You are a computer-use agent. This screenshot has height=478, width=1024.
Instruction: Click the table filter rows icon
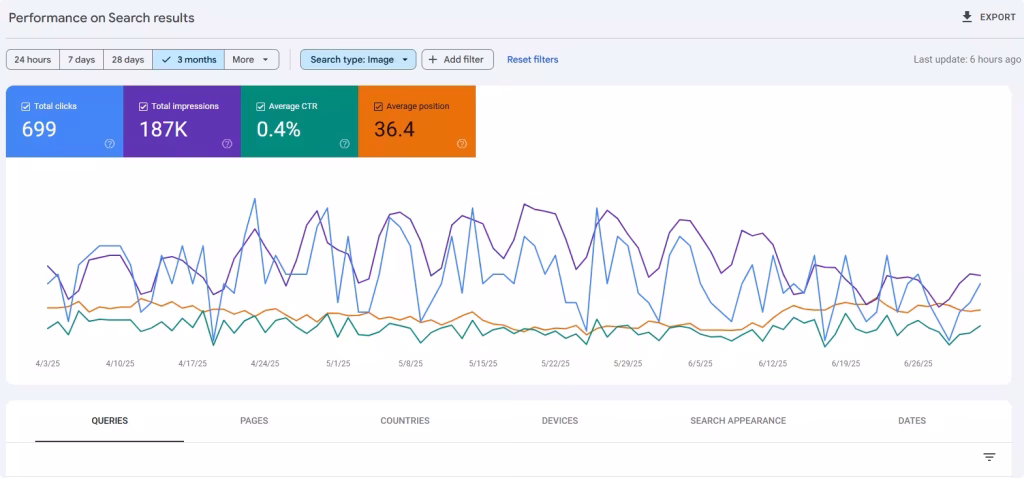click(x=989, y=457)
